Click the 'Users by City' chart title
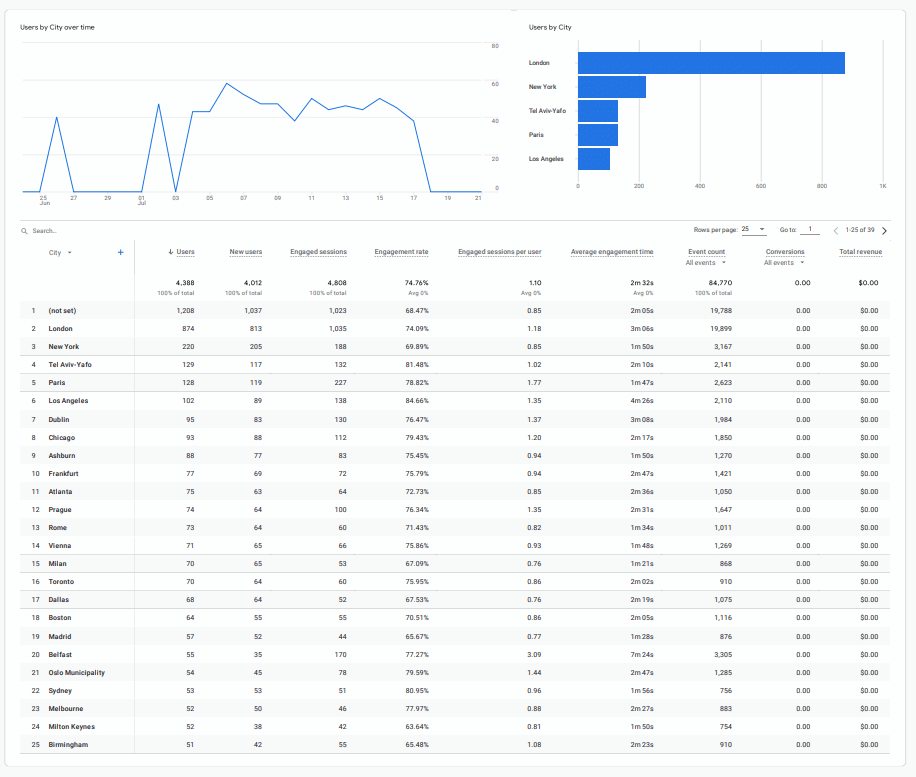This screenshot has height=777, width=916. point(550,27)
